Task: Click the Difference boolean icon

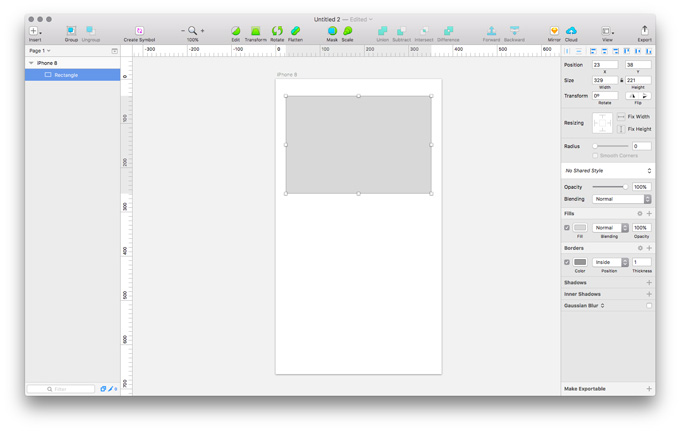Action: click(x=448, y=31)
